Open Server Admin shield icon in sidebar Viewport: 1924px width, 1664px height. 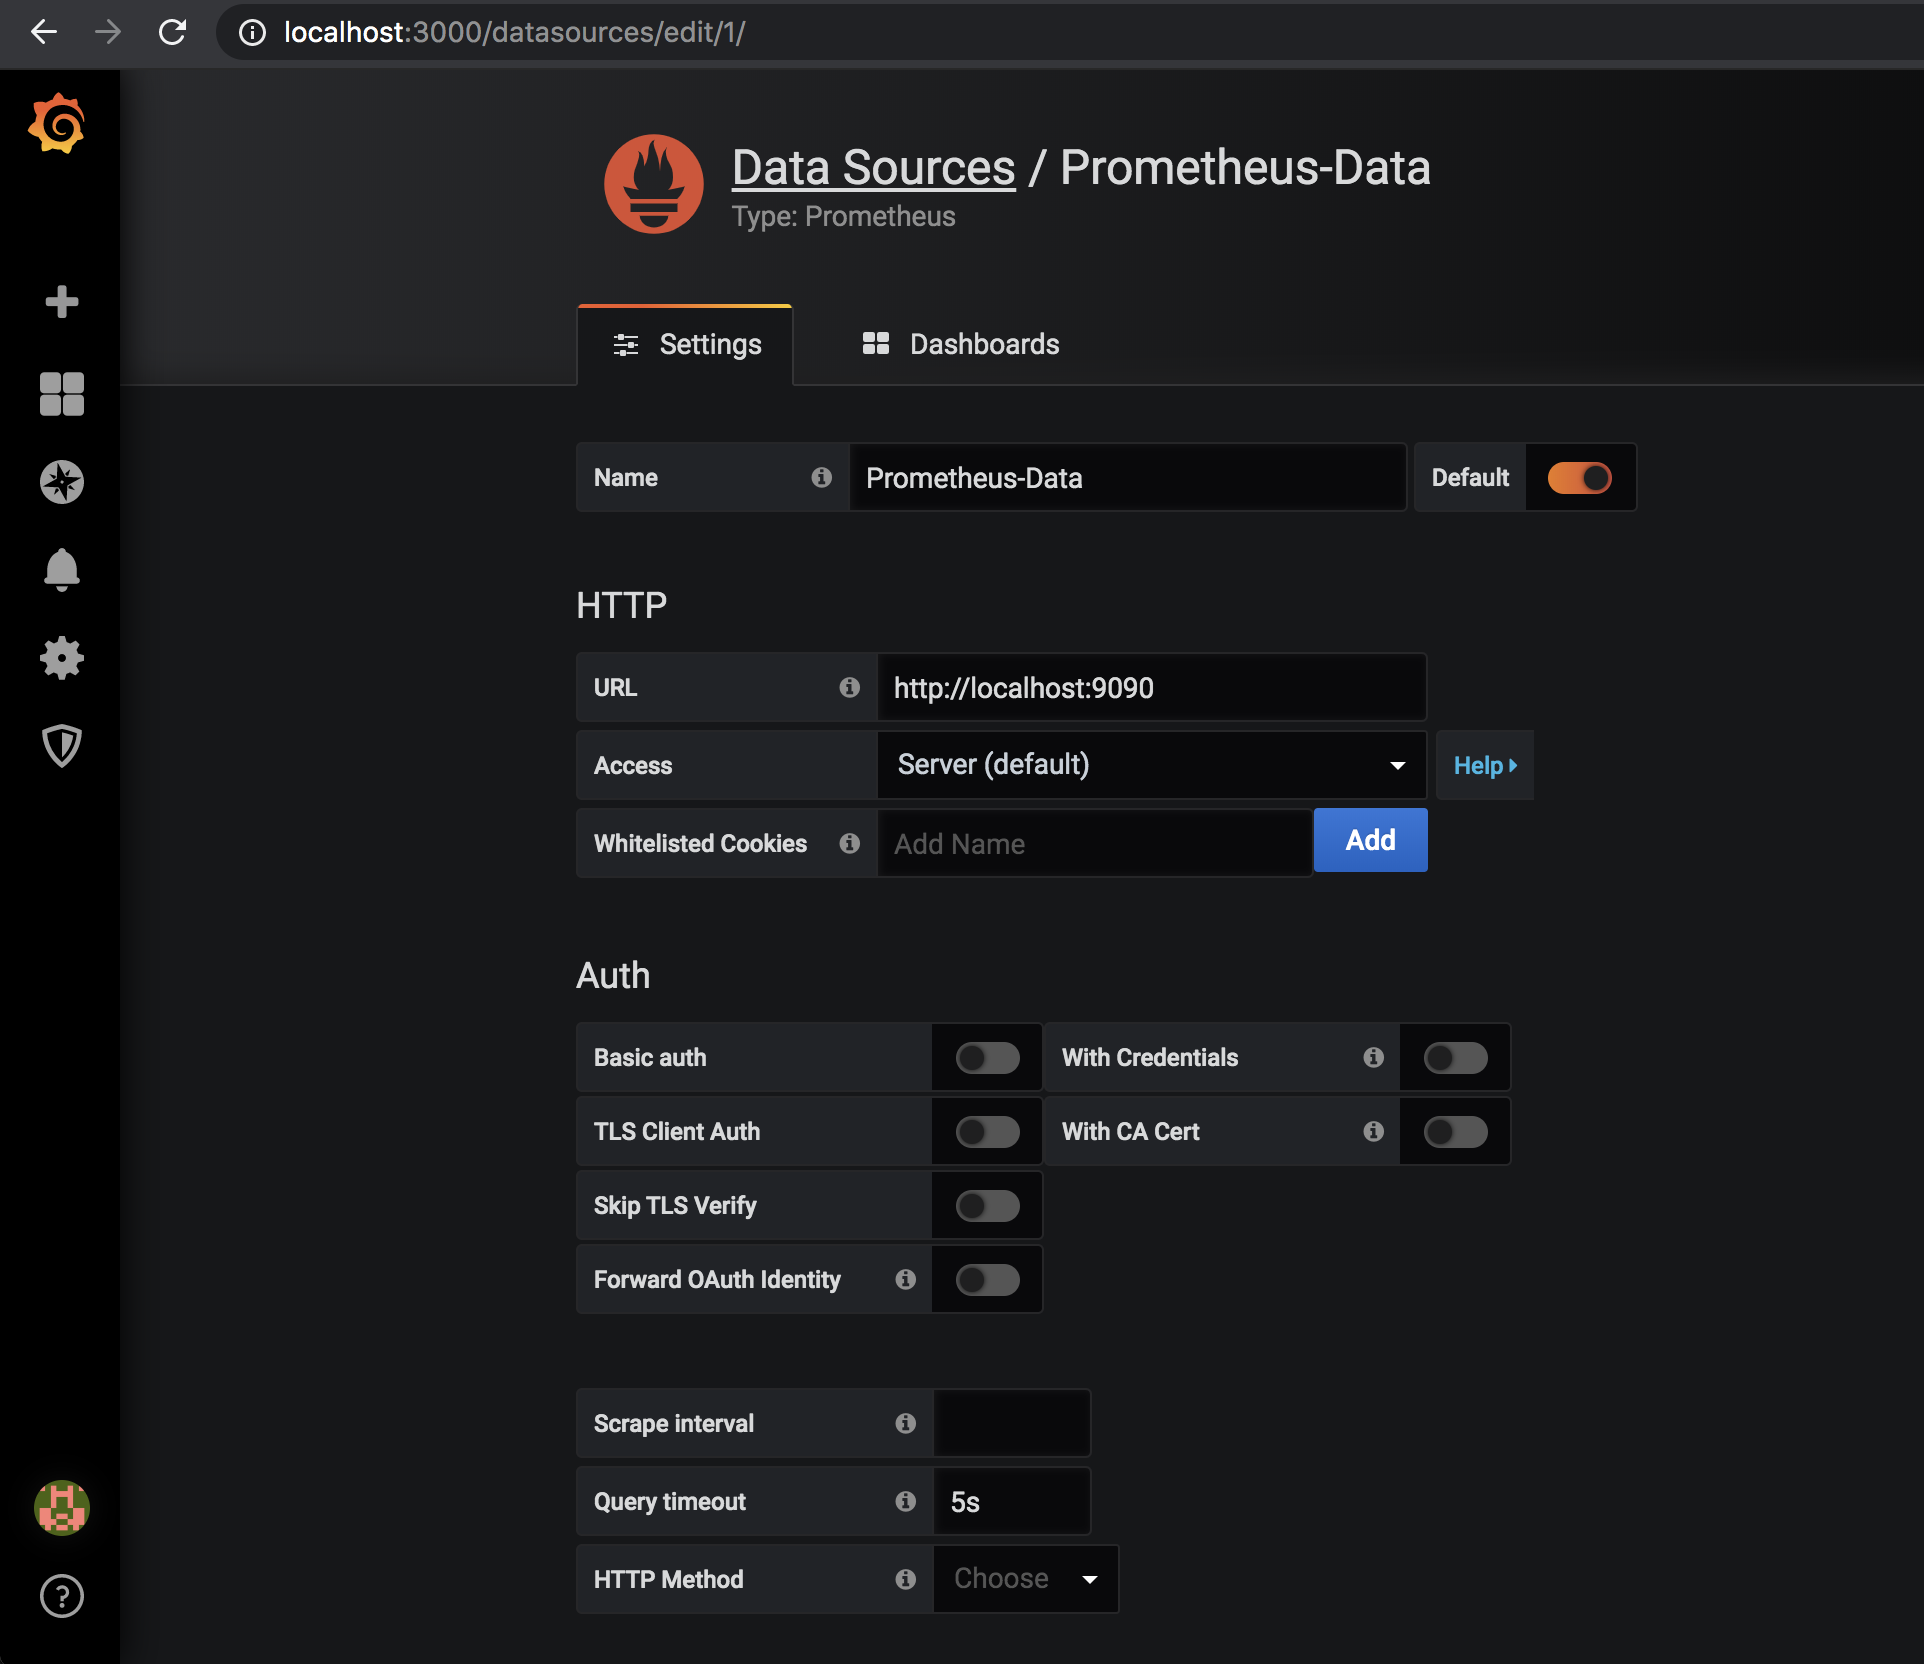[x=62, y=746]
